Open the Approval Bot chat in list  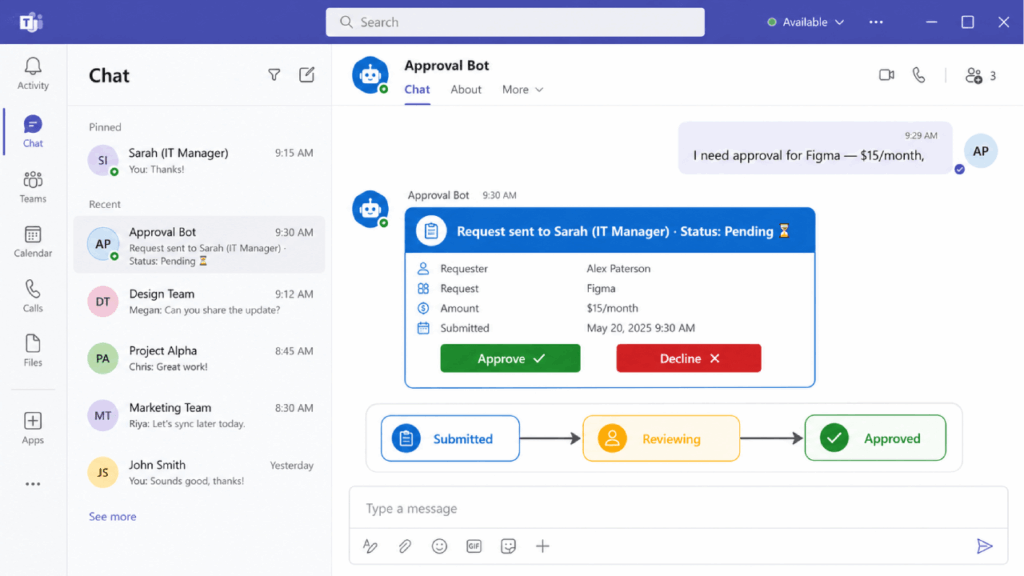[199, 245]
